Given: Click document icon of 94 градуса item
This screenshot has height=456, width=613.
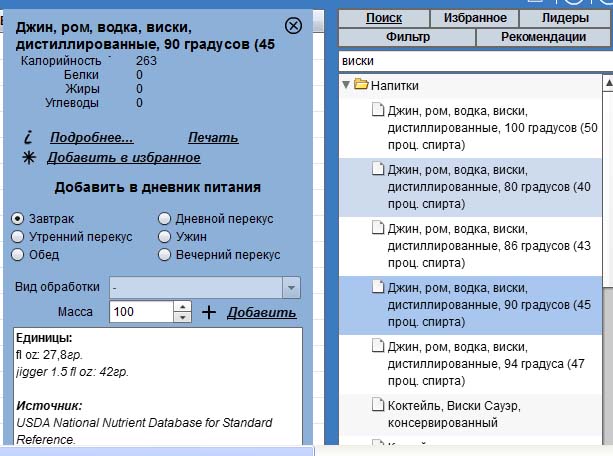Looking at the screenshot, I should point(378,346).
